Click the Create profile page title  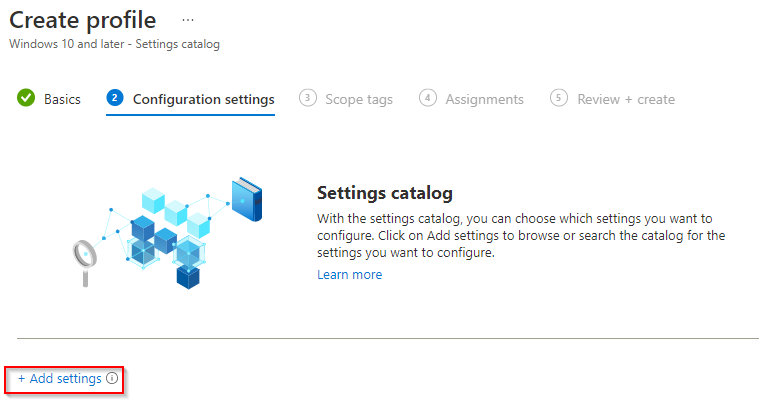(82, 21)
